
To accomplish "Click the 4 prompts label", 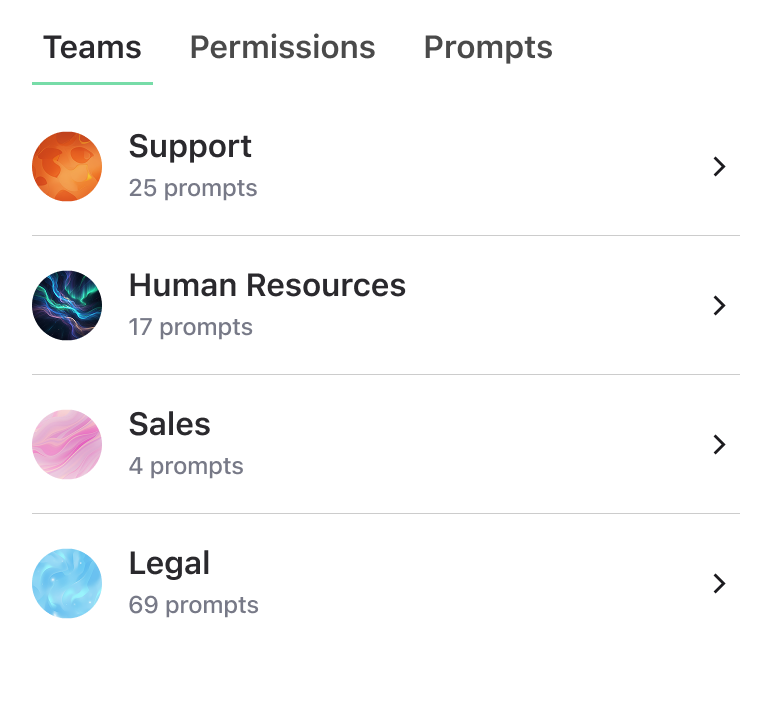I will point(186,466).
